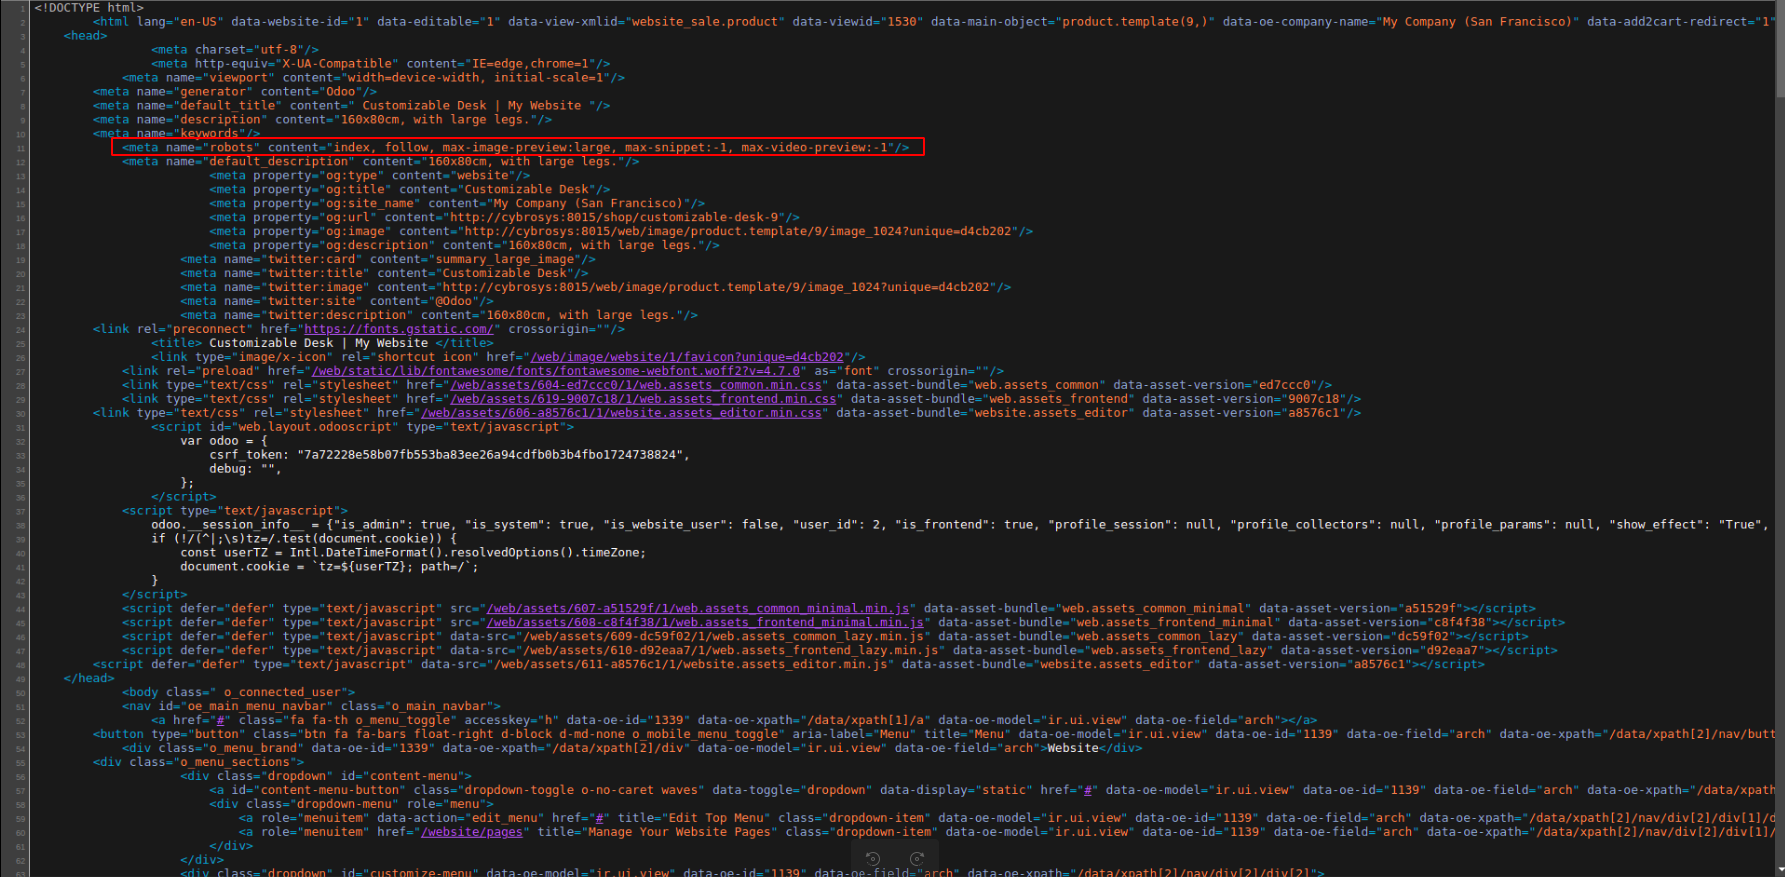1785x877 pixels.
Task: Click the og:image meta property line
Action: (621, 231)
